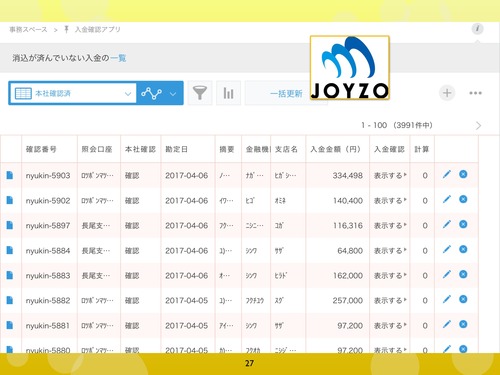Delete the nyukin-5883 record
This screenshot has width=500, height=375.
pos(463,274)
